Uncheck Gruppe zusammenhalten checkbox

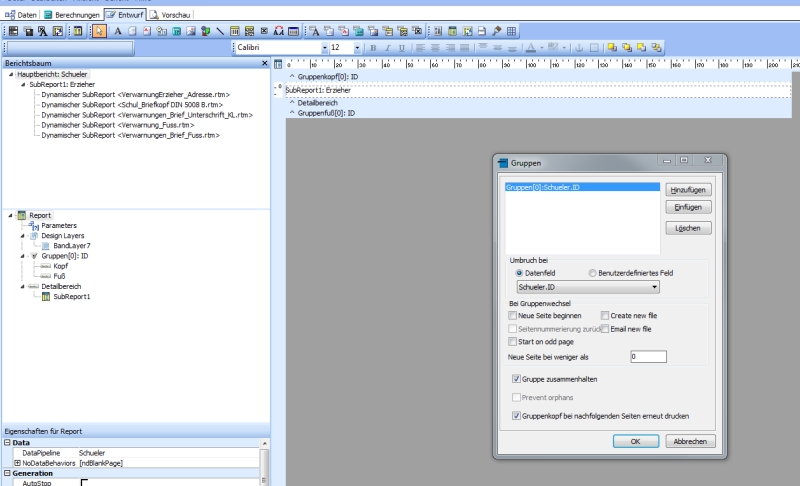click(x=516, y=379)
